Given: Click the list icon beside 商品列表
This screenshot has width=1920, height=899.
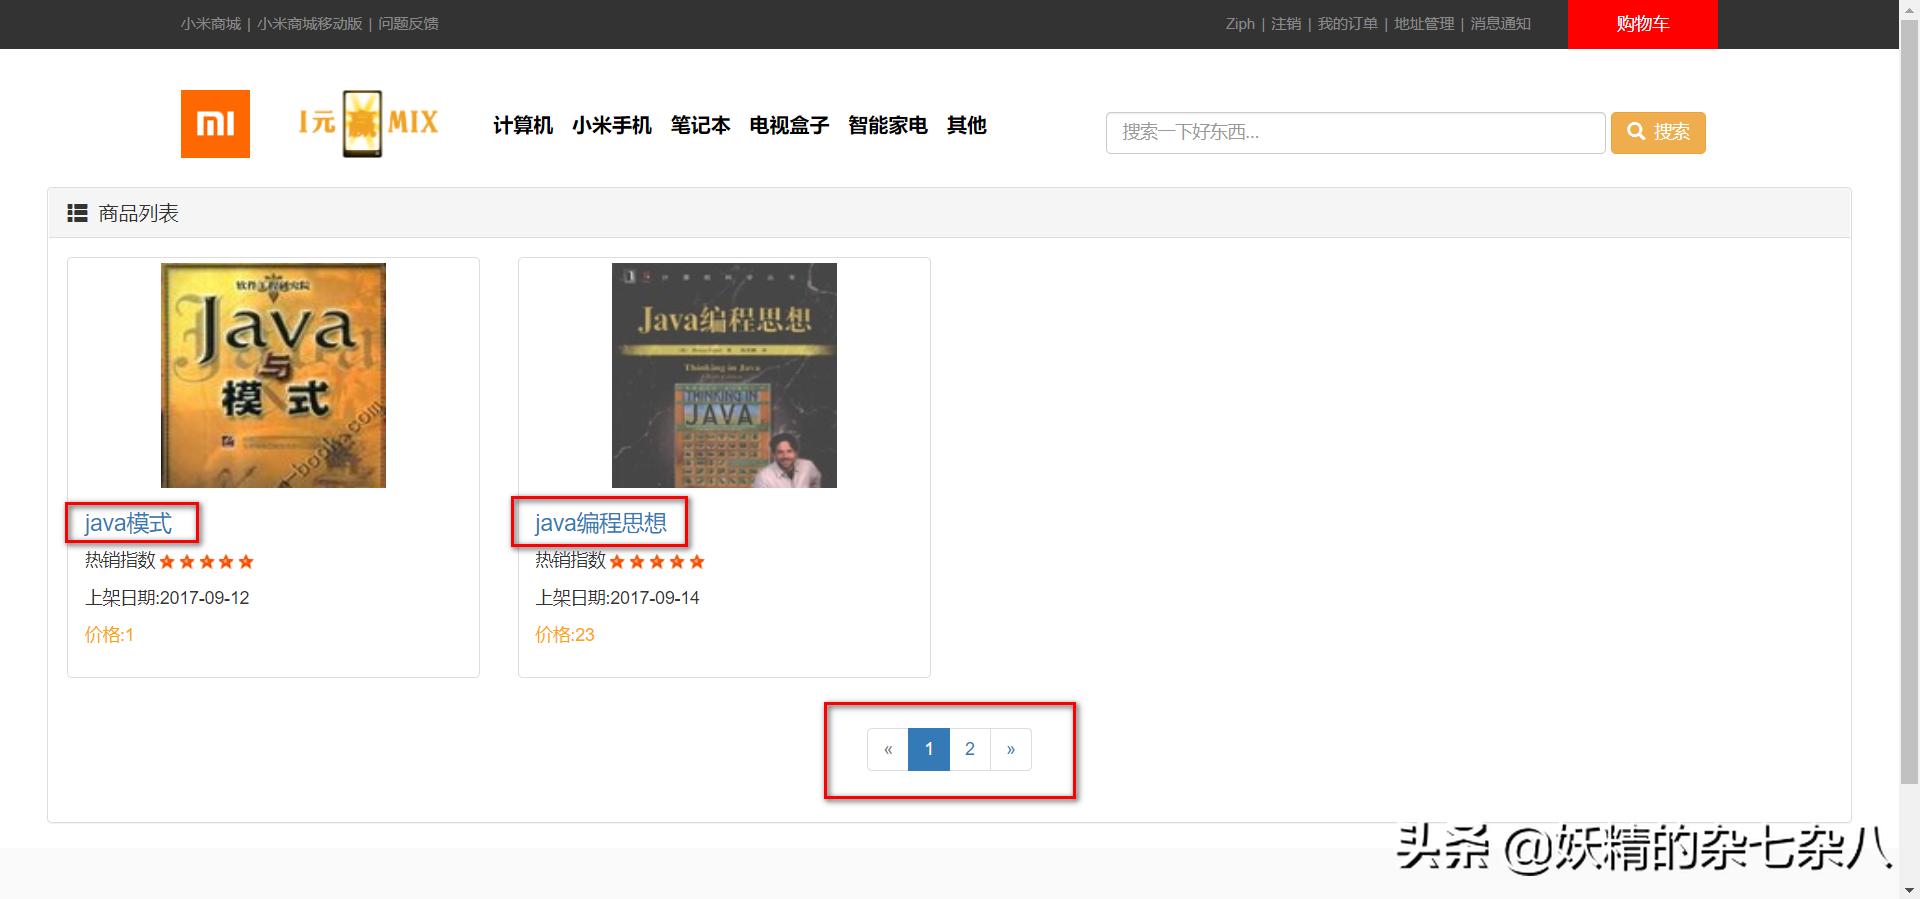Looking at the screenshot, I should click(77, 213).
